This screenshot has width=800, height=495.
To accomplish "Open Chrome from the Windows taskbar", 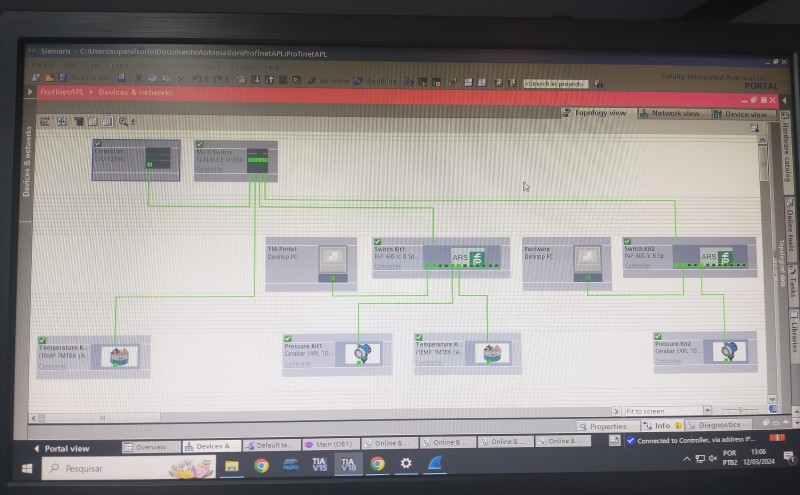I will click(x=261, y=464).
